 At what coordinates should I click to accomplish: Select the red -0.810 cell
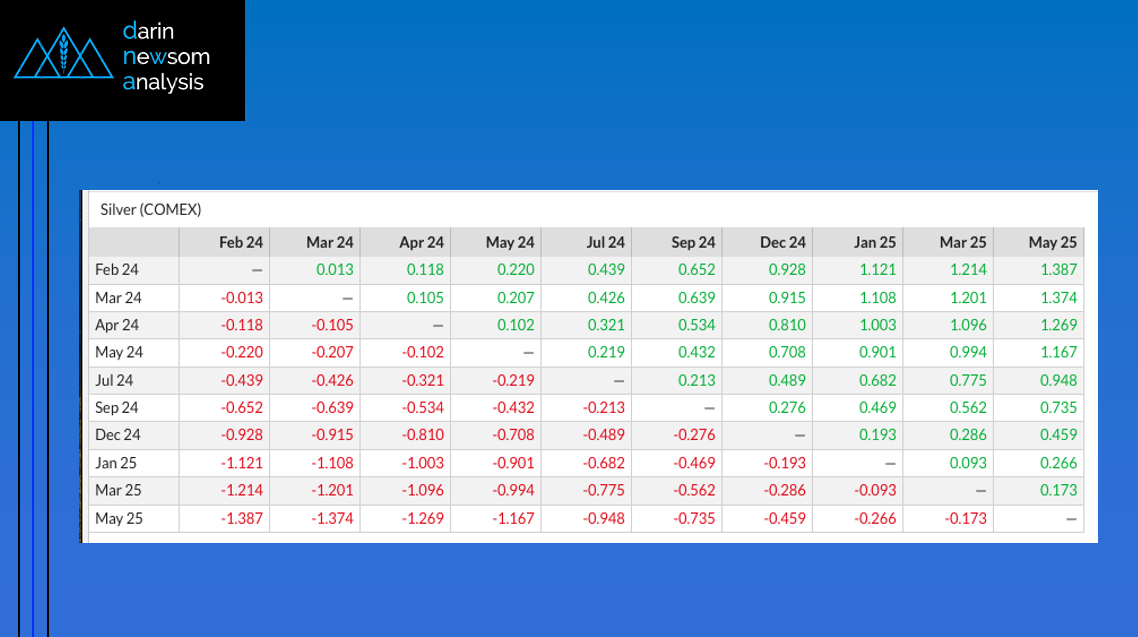(424, 435)
